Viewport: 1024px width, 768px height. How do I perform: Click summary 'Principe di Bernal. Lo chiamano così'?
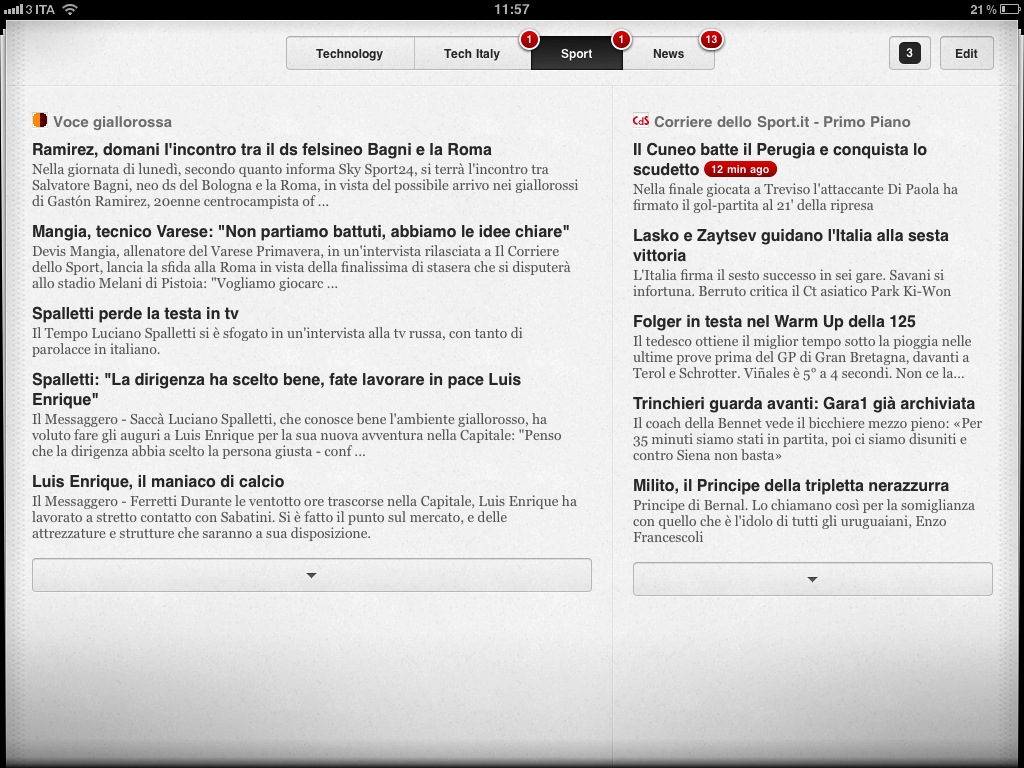[804, 521]
